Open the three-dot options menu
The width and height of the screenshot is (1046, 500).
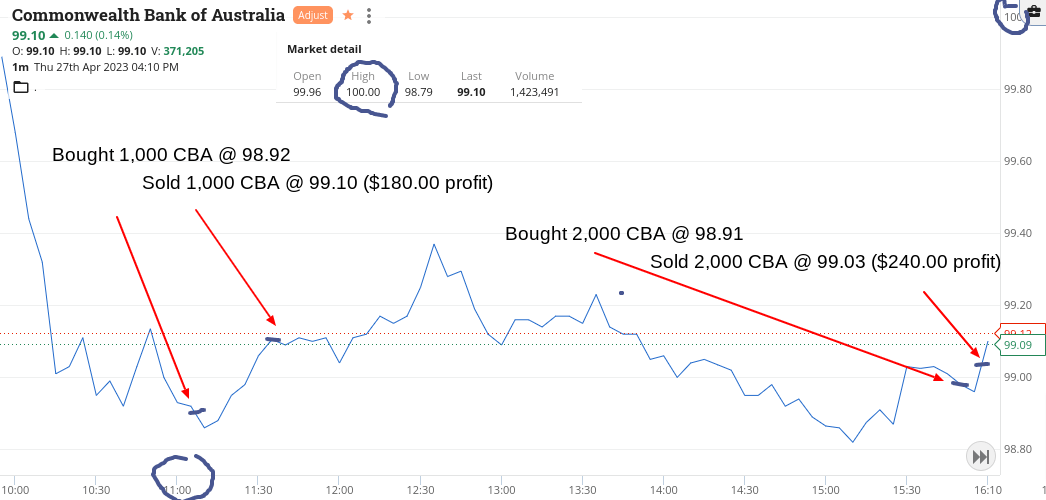[370, 15]
